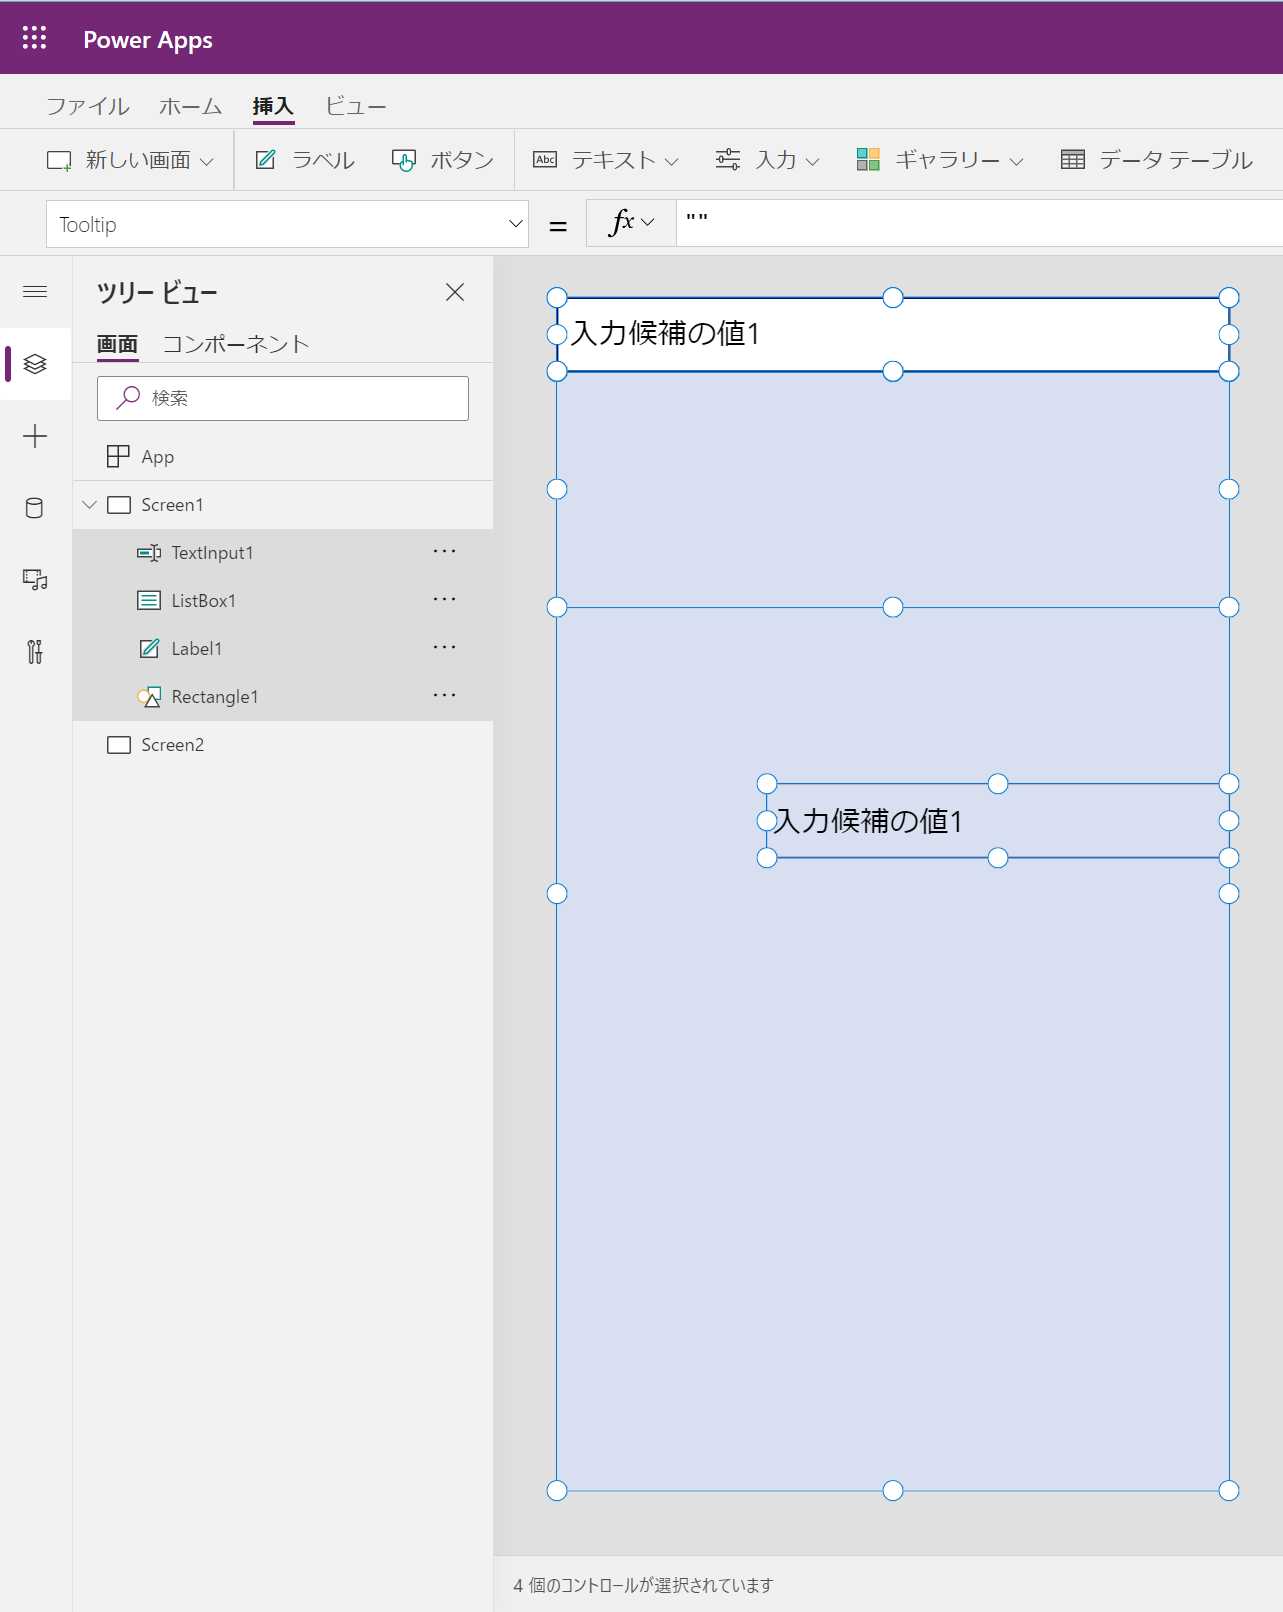The image size is (1283, 1612).
Task: Select Screen1 in tree view
Action: tap(283, 505)
